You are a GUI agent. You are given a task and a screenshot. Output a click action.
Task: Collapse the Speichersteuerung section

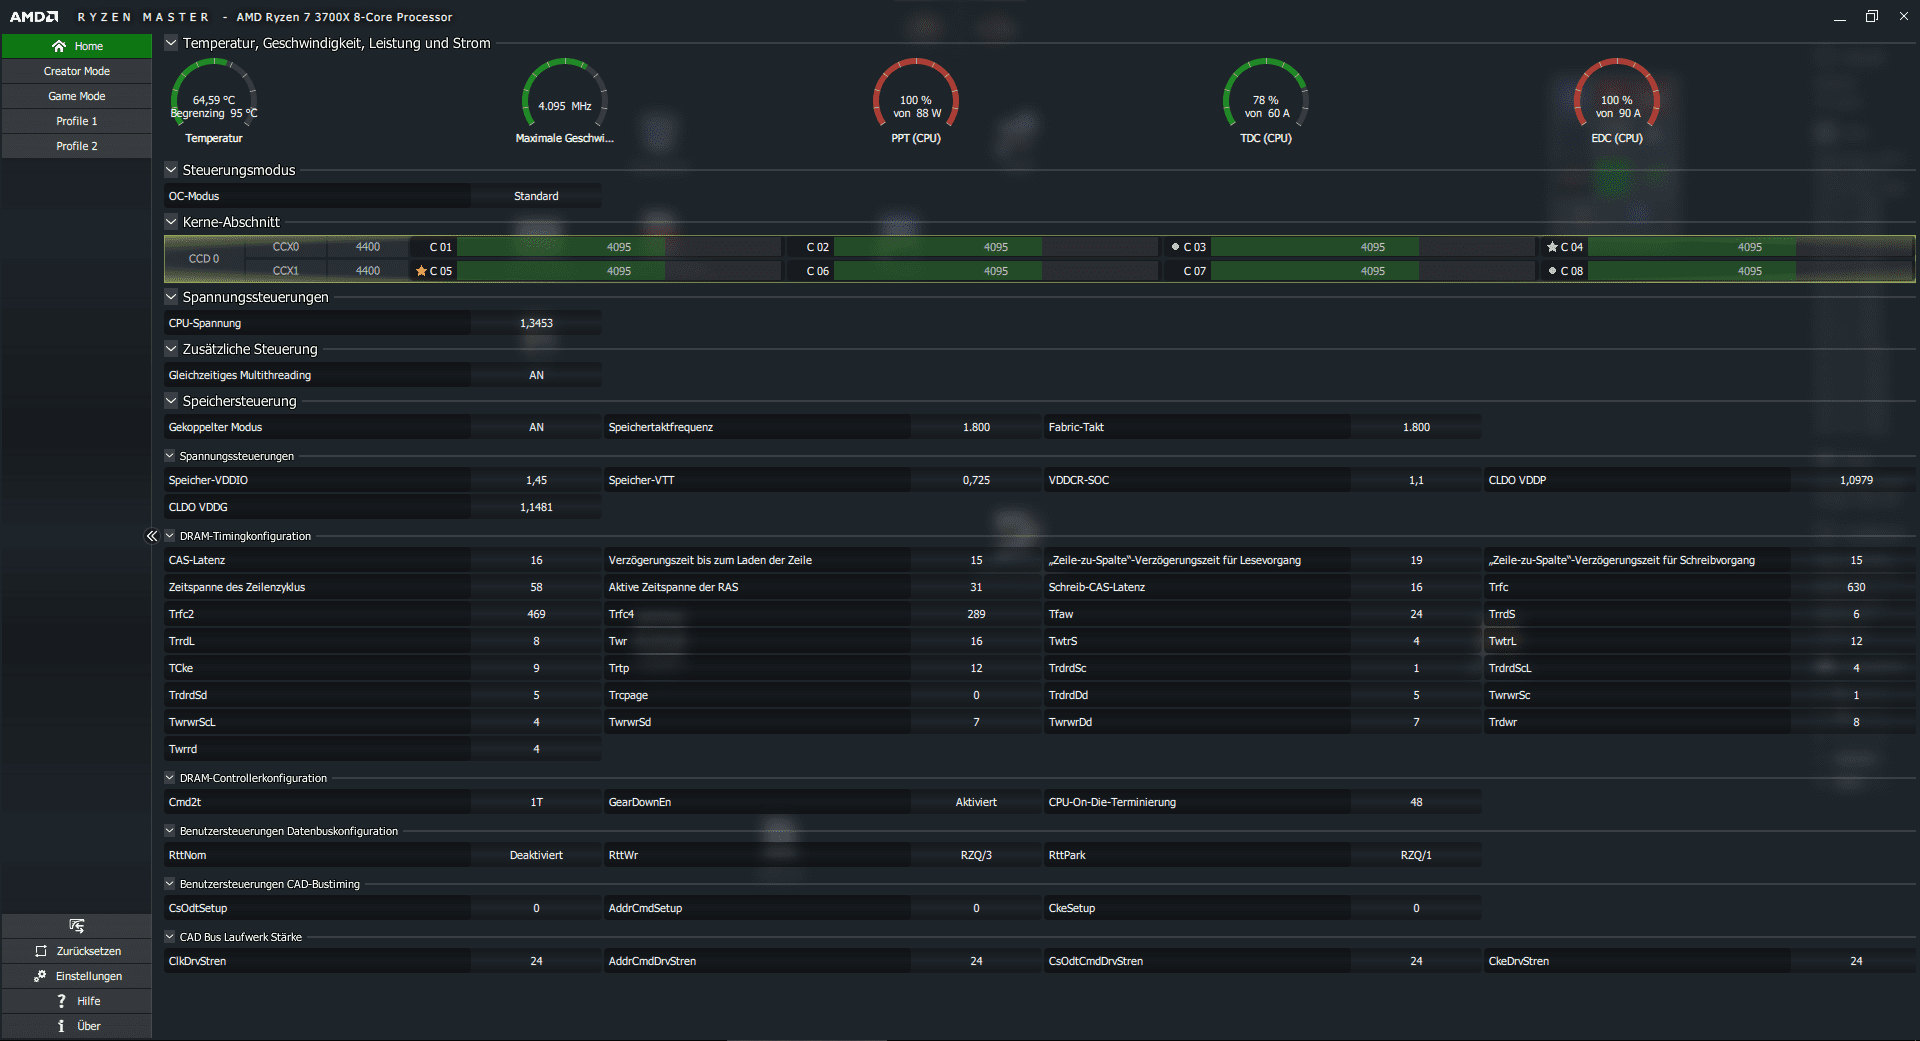(x=171, y=401)
